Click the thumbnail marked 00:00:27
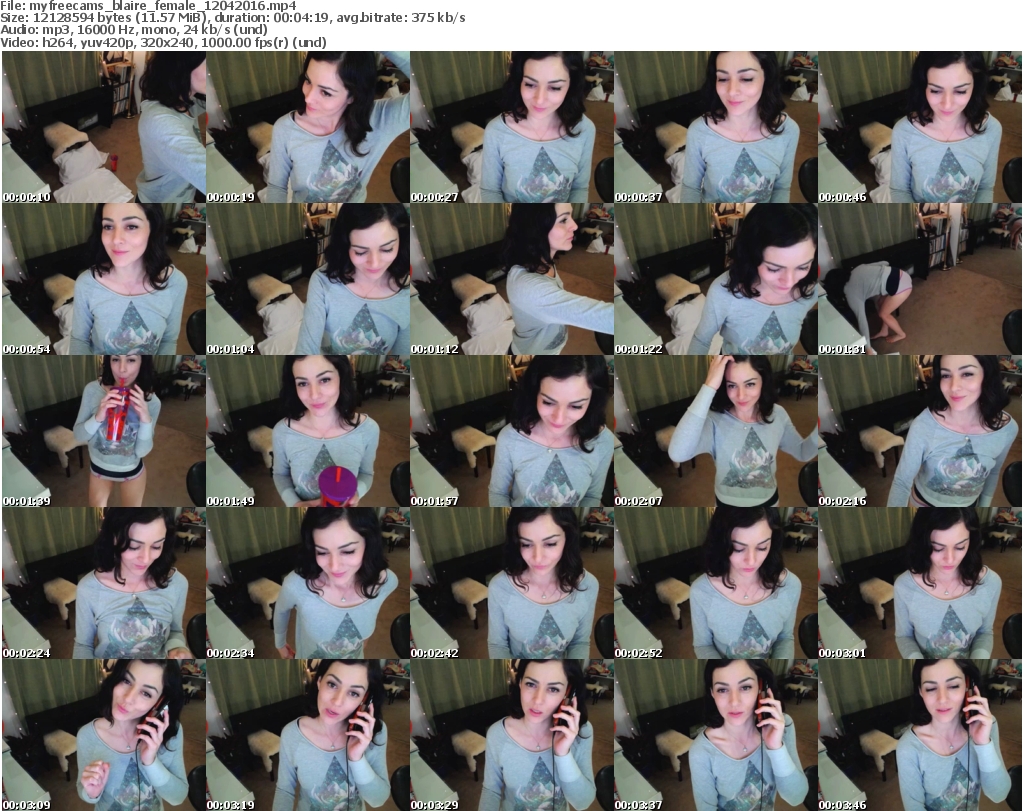1024x811 pixels. click(512, 127)
